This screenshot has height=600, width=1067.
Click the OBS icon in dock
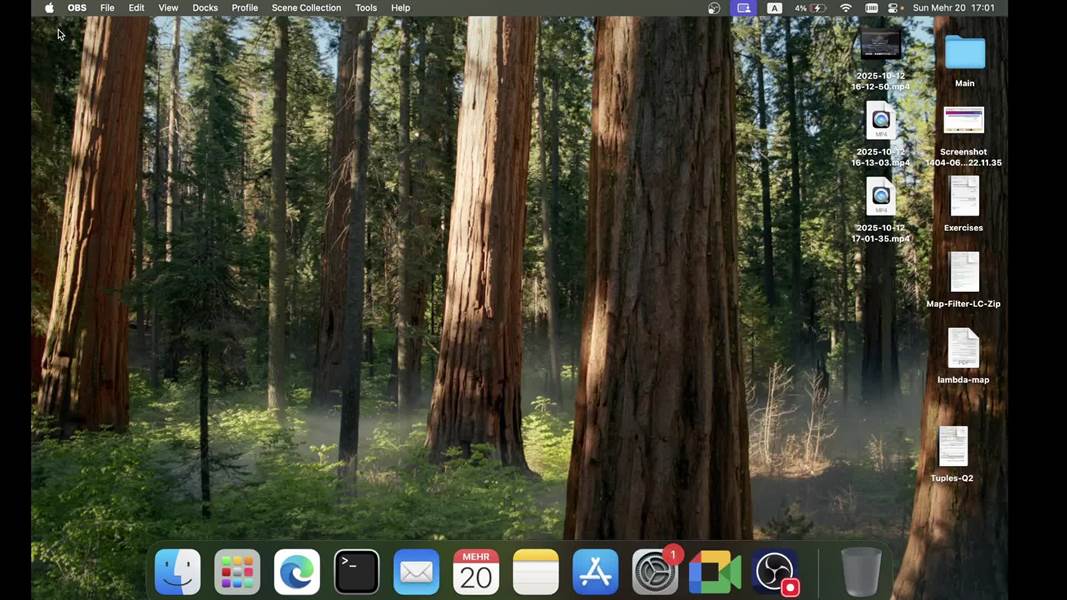coord(775,573)
